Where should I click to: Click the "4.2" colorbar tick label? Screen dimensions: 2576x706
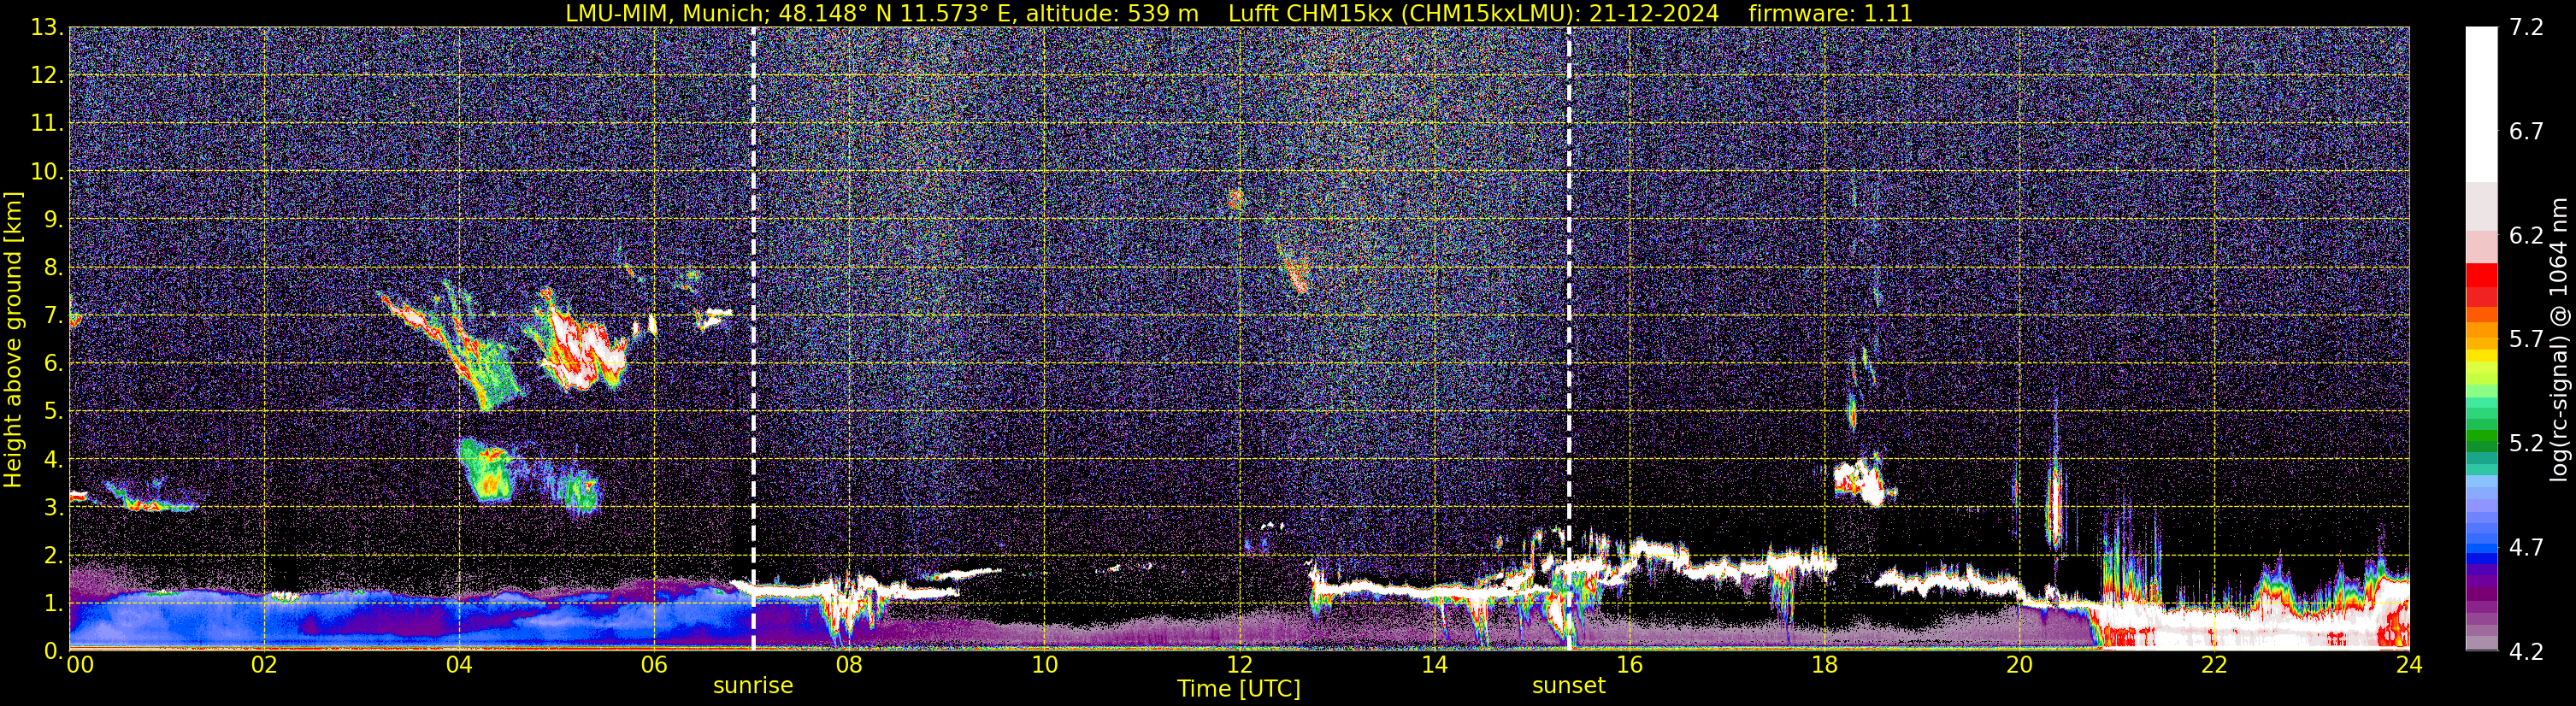point(2526,651)
